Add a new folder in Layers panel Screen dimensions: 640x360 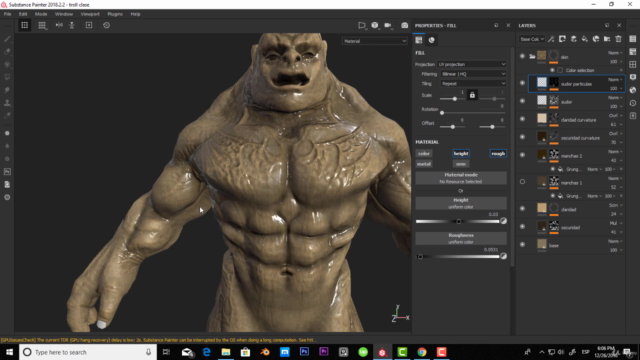pyautogui.click(x=607, y=39)
